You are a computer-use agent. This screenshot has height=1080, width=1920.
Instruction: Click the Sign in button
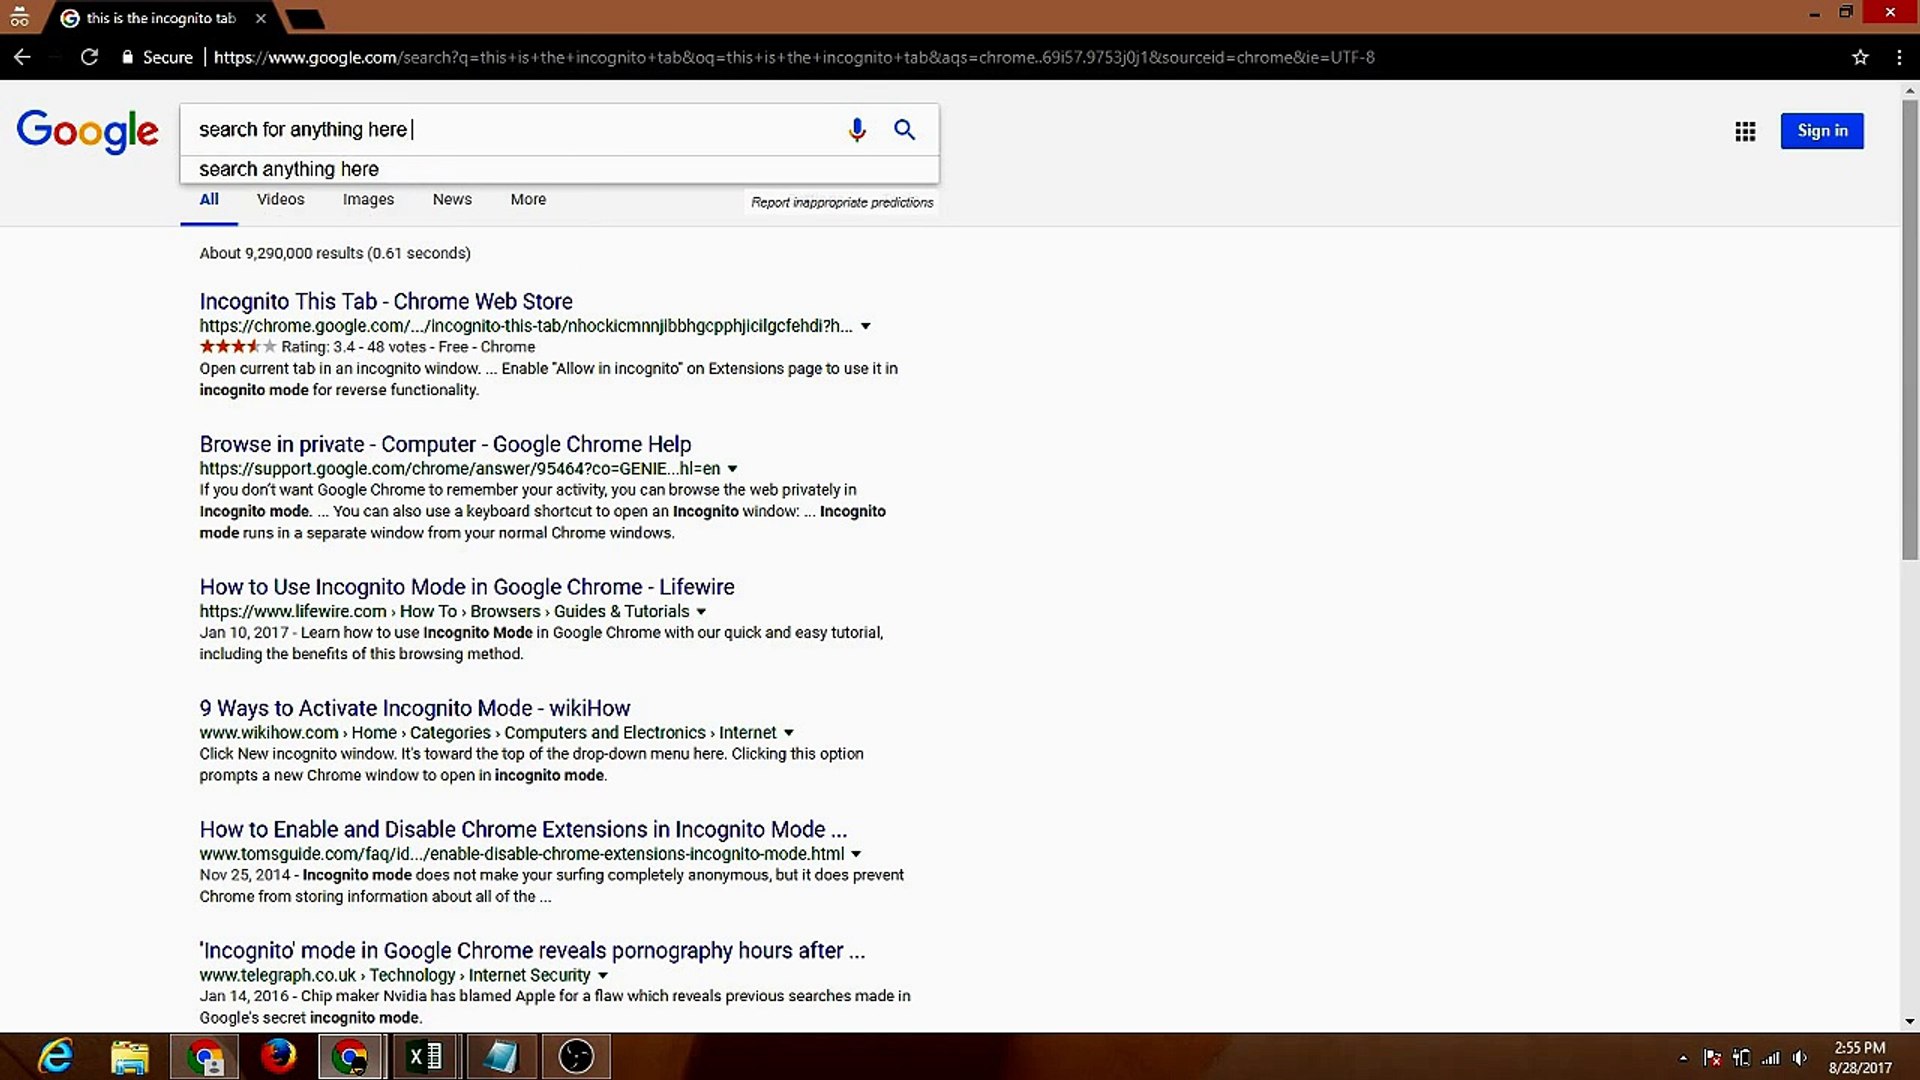click(1821, 131)
